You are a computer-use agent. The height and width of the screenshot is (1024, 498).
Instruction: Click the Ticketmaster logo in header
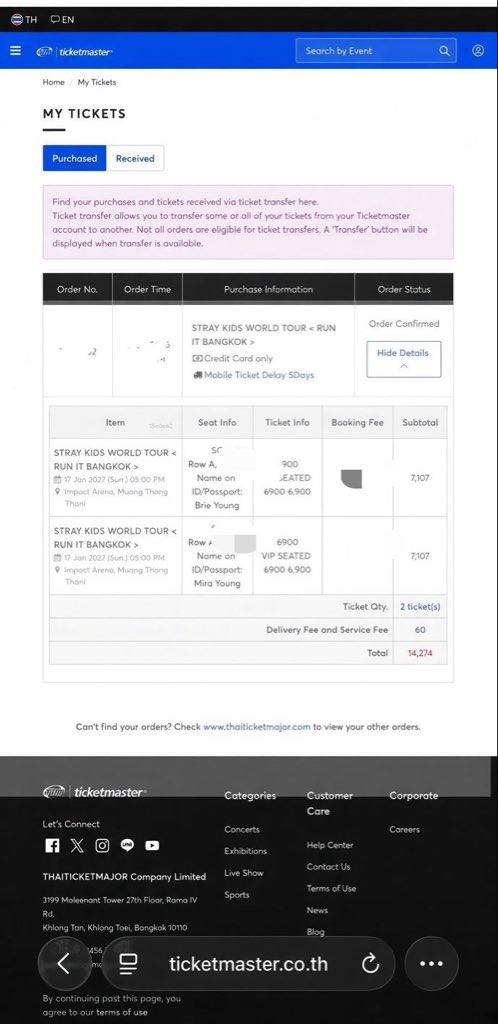pos(74,52)
